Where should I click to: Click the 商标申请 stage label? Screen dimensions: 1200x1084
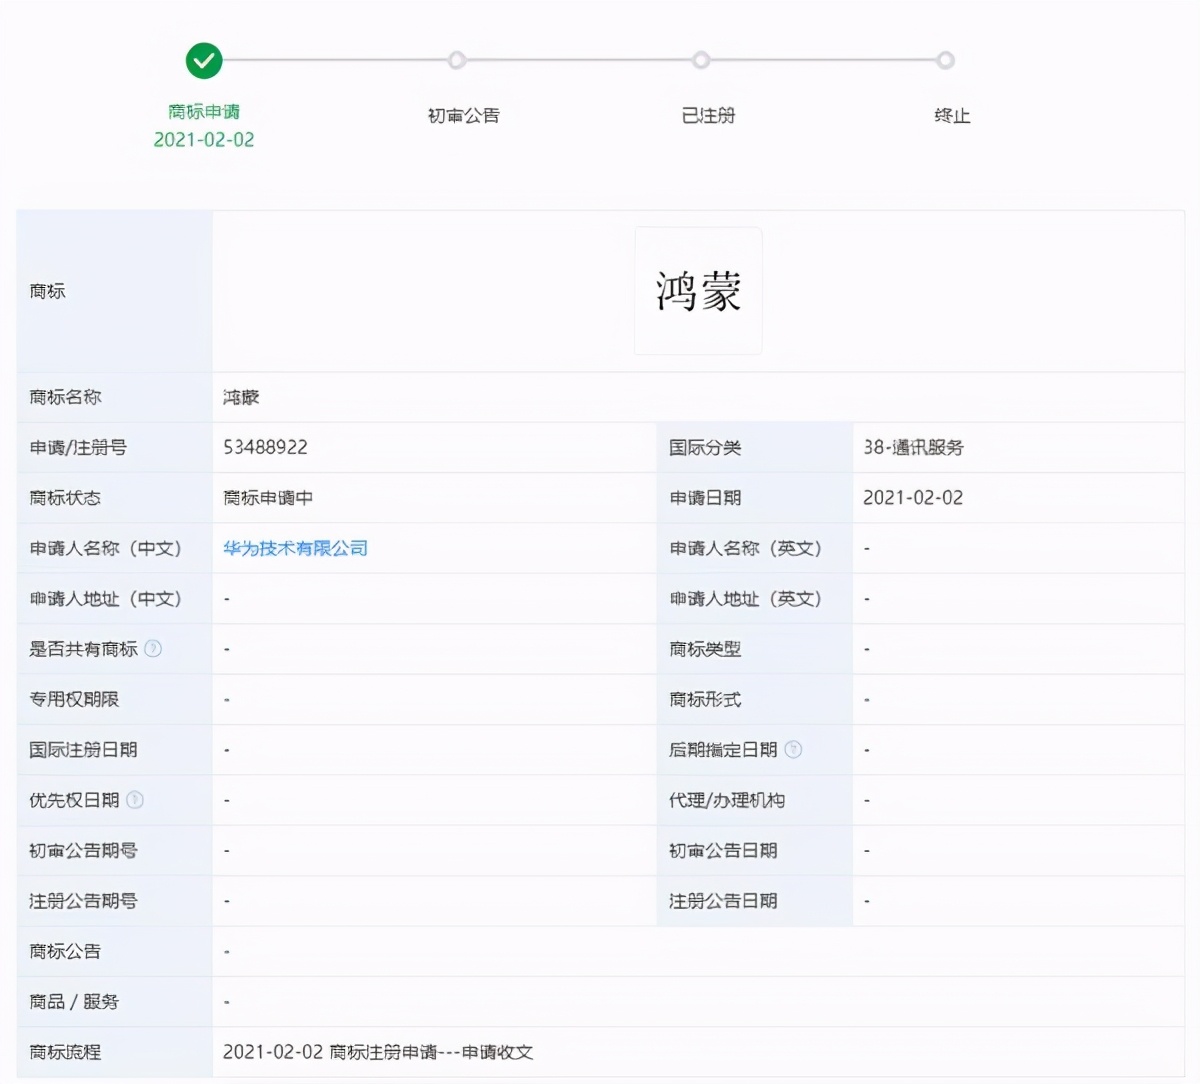pos(203,114)
